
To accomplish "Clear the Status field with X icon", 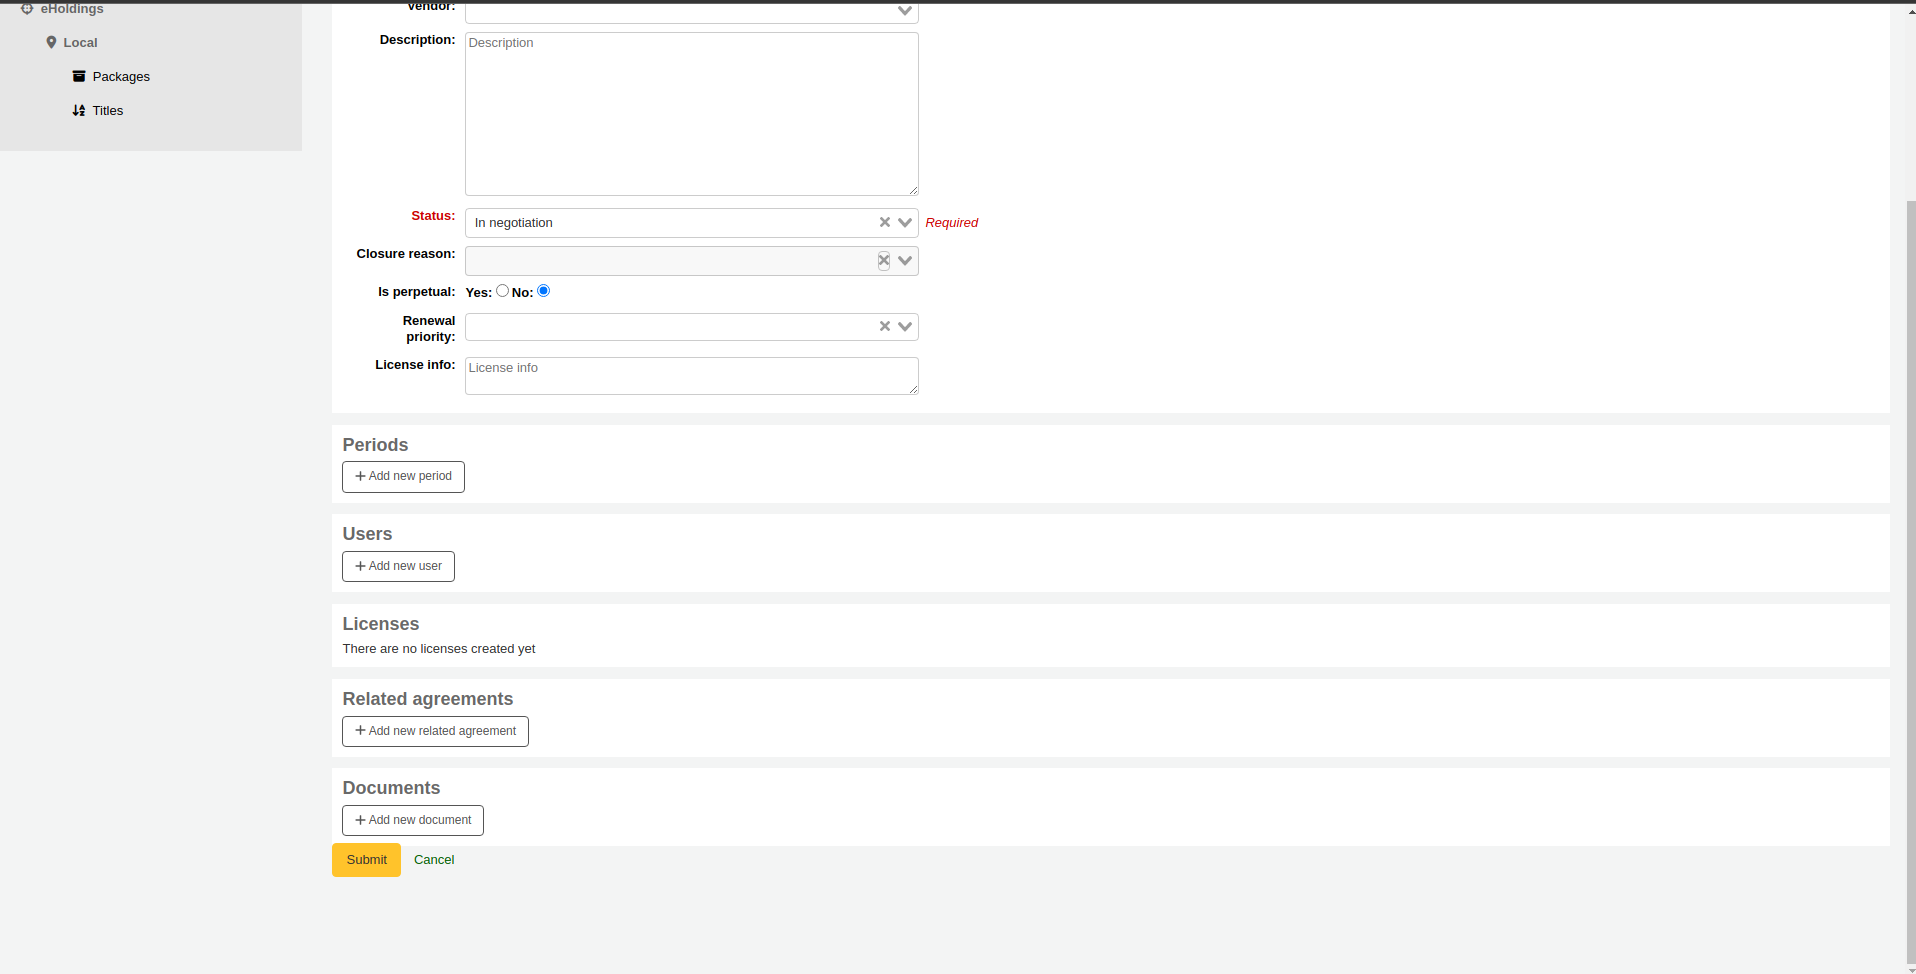I will 884,222.
